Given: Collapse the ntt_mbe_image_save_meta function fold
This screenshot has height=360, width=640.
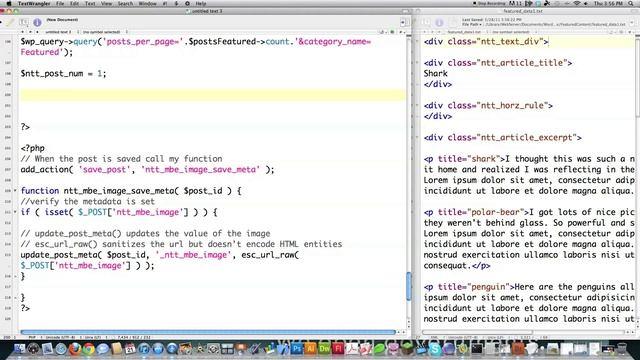Looking at the screenshot, I should [16, 191].
